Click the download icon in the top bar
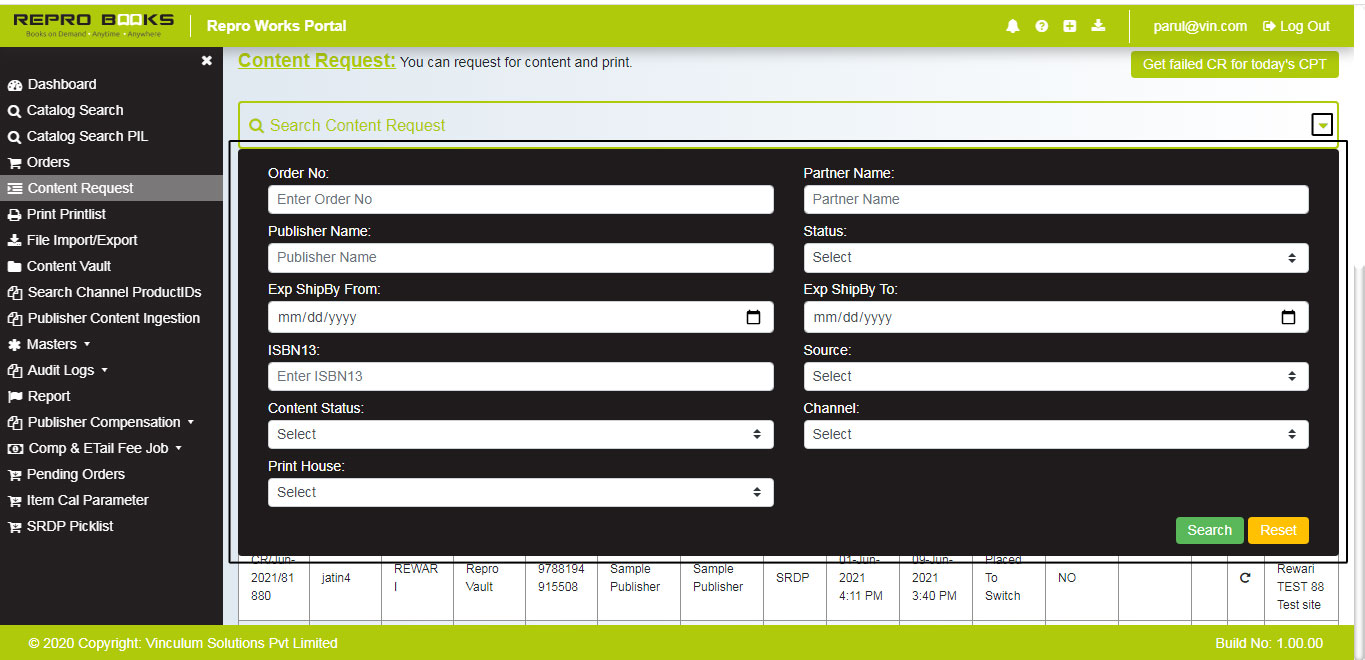Viewport: 1365px width, 660px height. 1097,26
